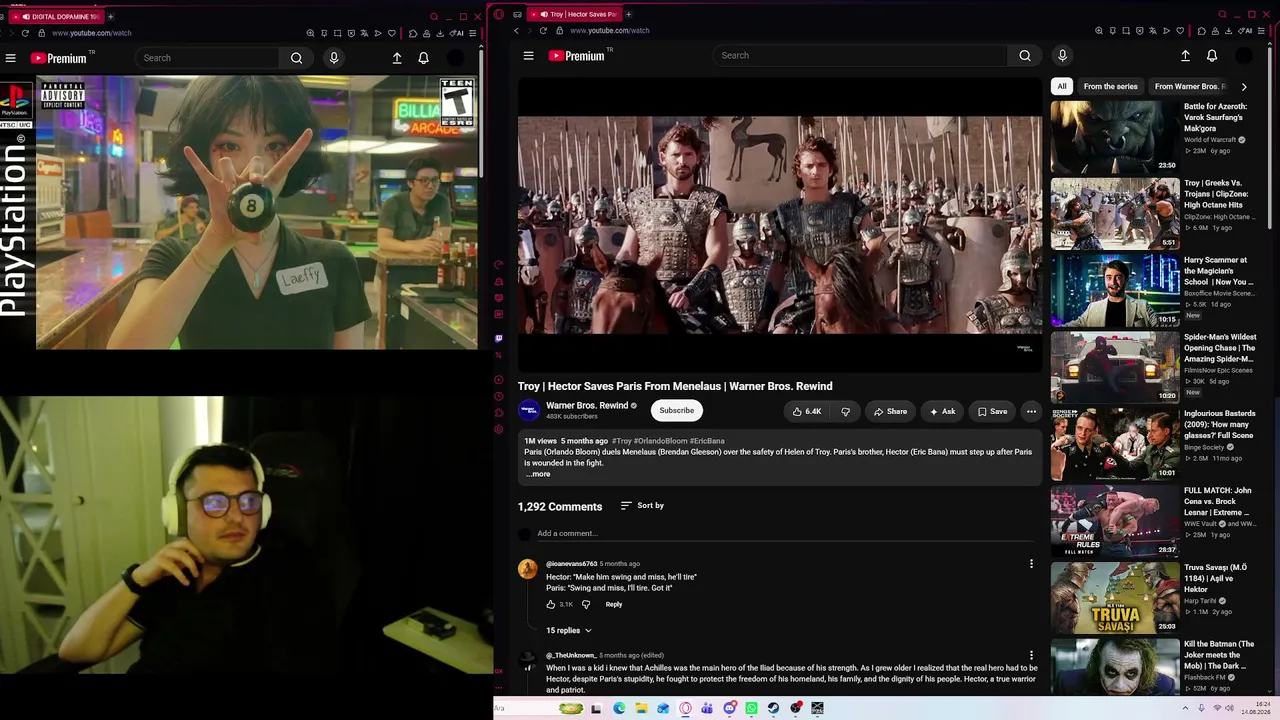Click the Add a comment field
Image resolution: width=1280 pixels, height=720 pixels.
pyautogui.click(x=788, y=534)
